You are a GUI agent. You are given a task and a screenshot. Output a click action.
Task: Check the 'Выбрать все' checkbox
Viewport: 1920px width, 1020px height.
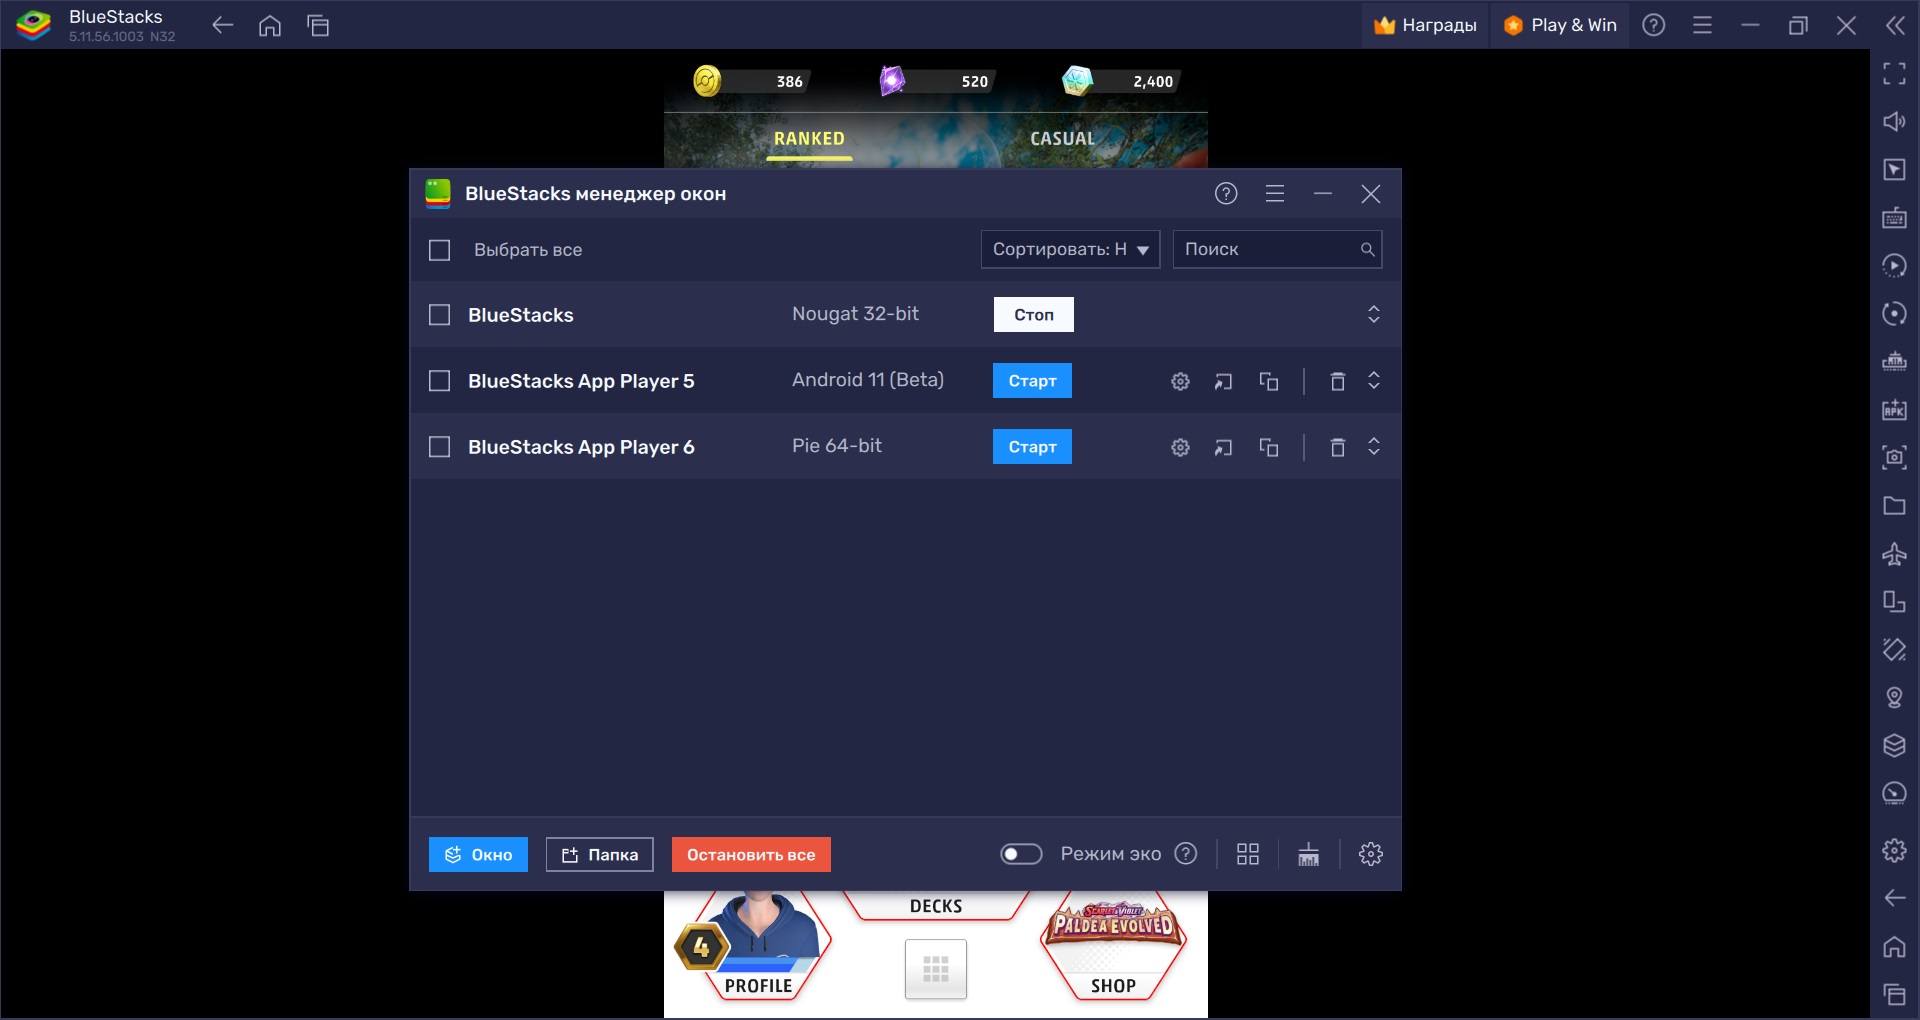(x=439, y=250)
